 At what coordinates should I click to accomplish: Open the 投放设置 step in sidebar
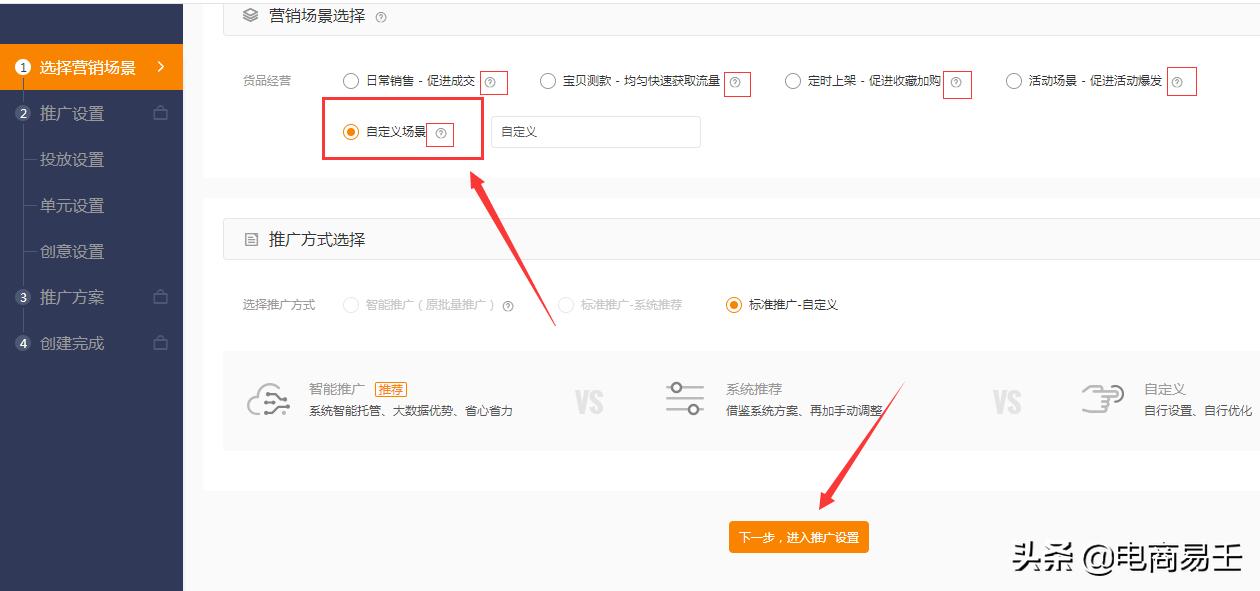[72, 159]
